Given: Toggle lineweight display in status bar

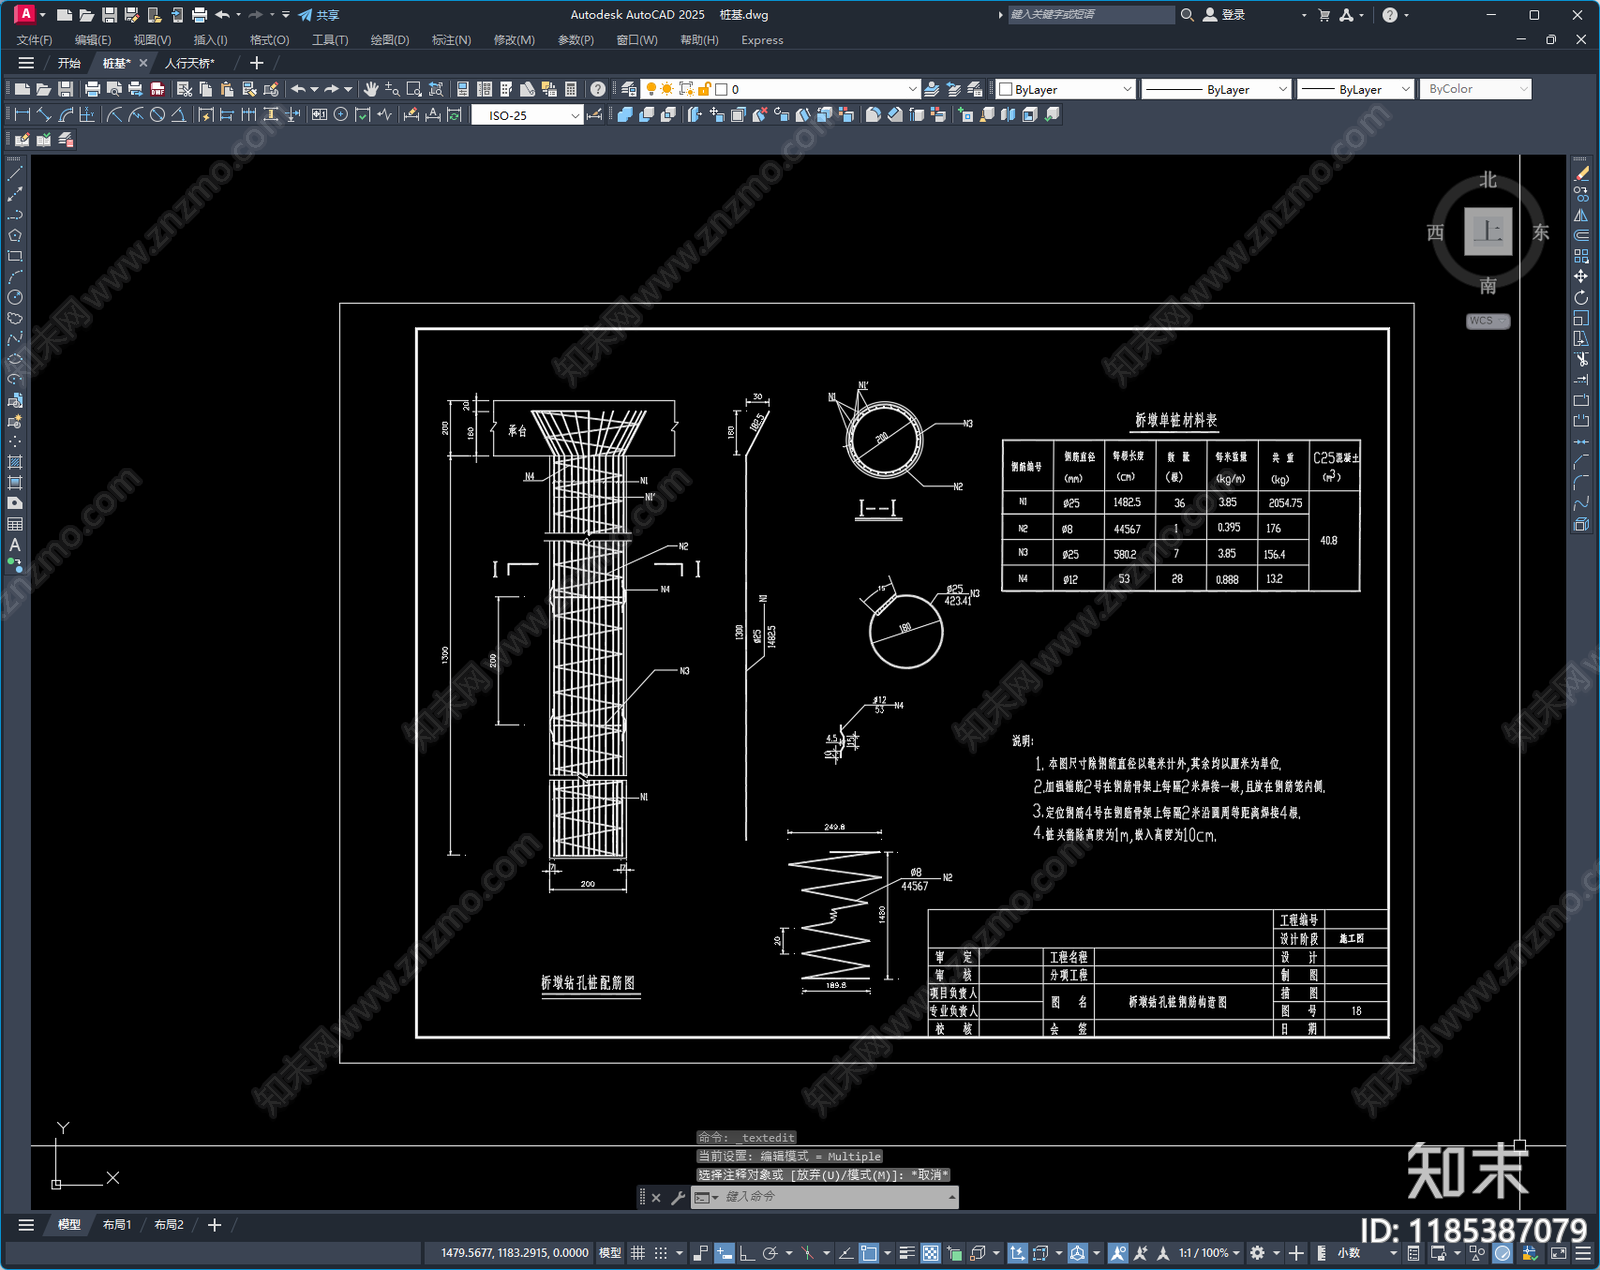Looking at the screenshot, I should [907, 1253].
